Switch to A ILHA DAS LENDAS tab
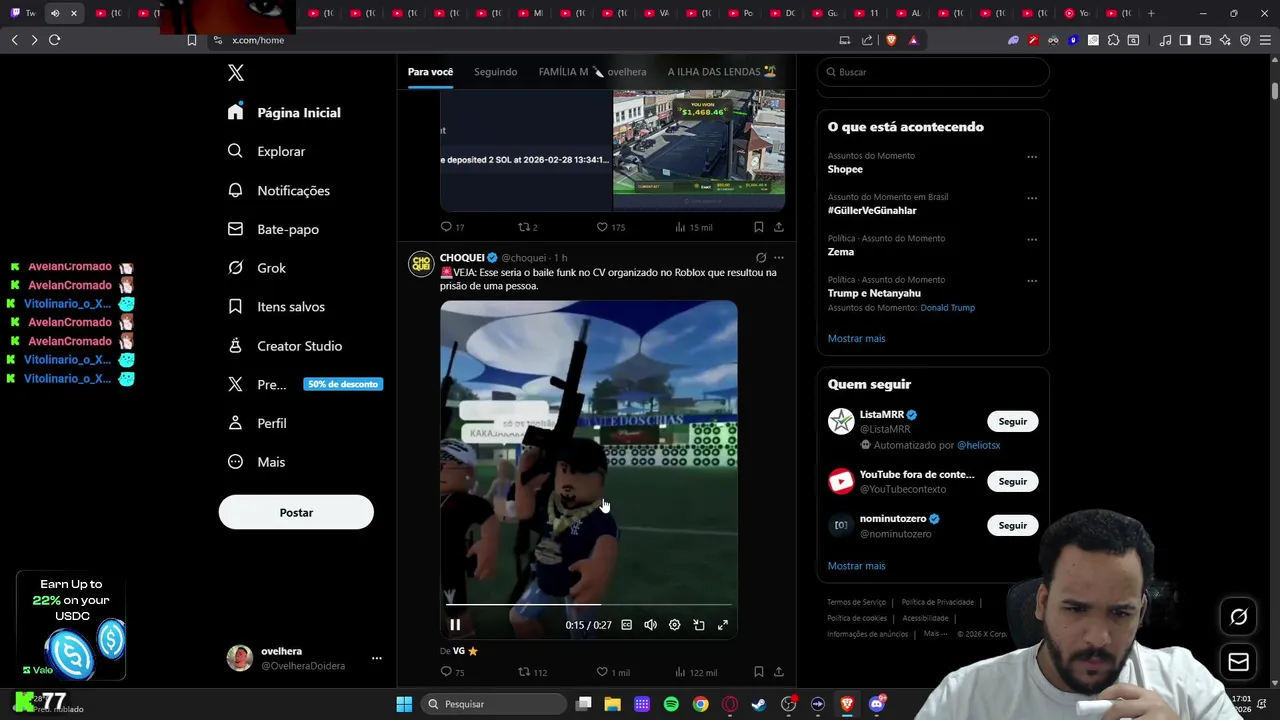 point(722,72)
